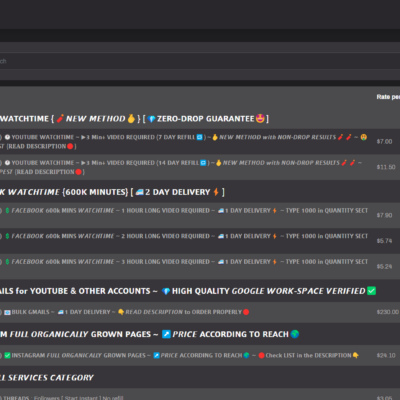Click the refill icon in 14 DAY REFILL row

point(203,163)
